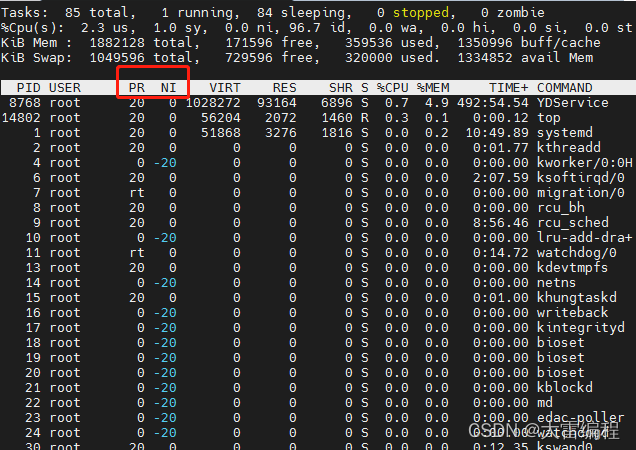Screen dimensions: 636x450
Task: Click the netns command entry
Action: click(556, 283)
